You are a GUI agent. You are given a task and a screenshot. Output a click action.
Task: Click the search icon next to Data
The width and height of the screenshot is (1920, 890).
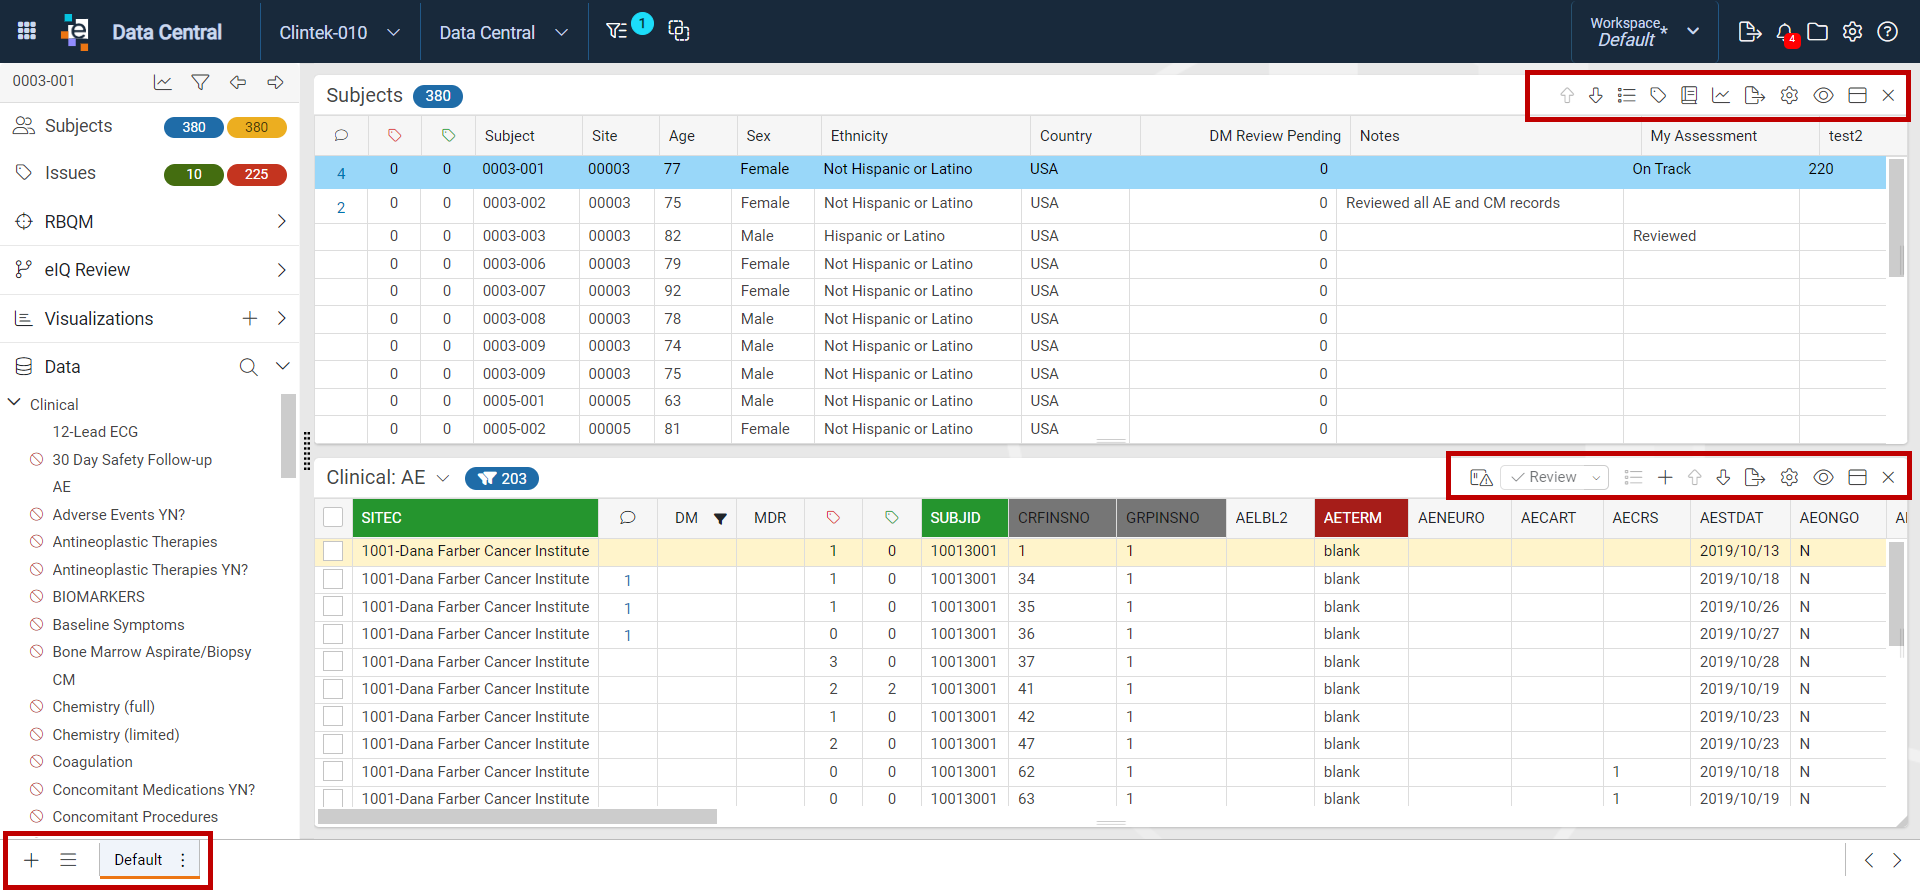[248, 367]
